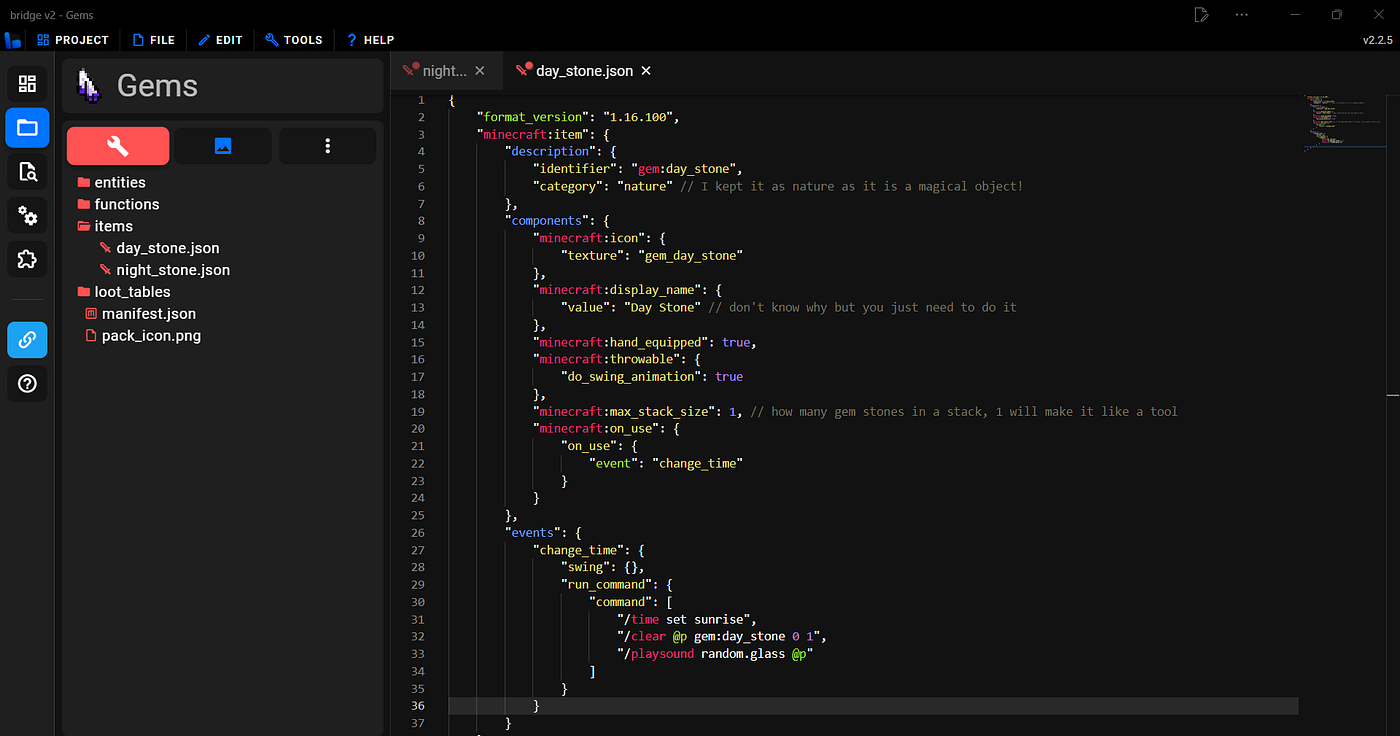
Task: Collapse the items folder
Action: [x=113, y=226]
